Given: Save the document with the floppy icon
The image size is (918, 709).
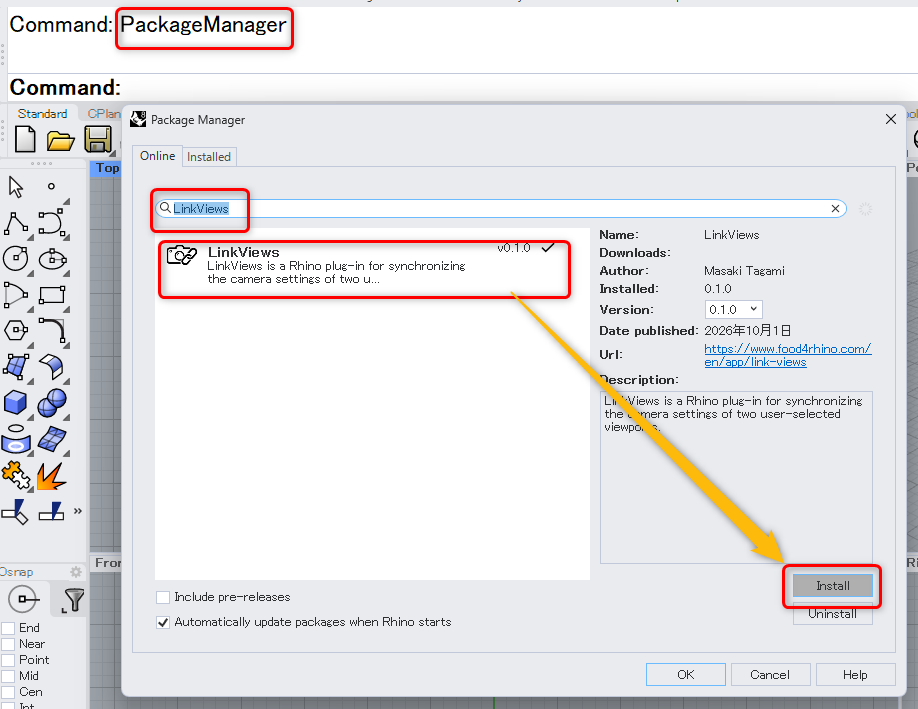Looking at the screenshot, I should pos(98,140).
